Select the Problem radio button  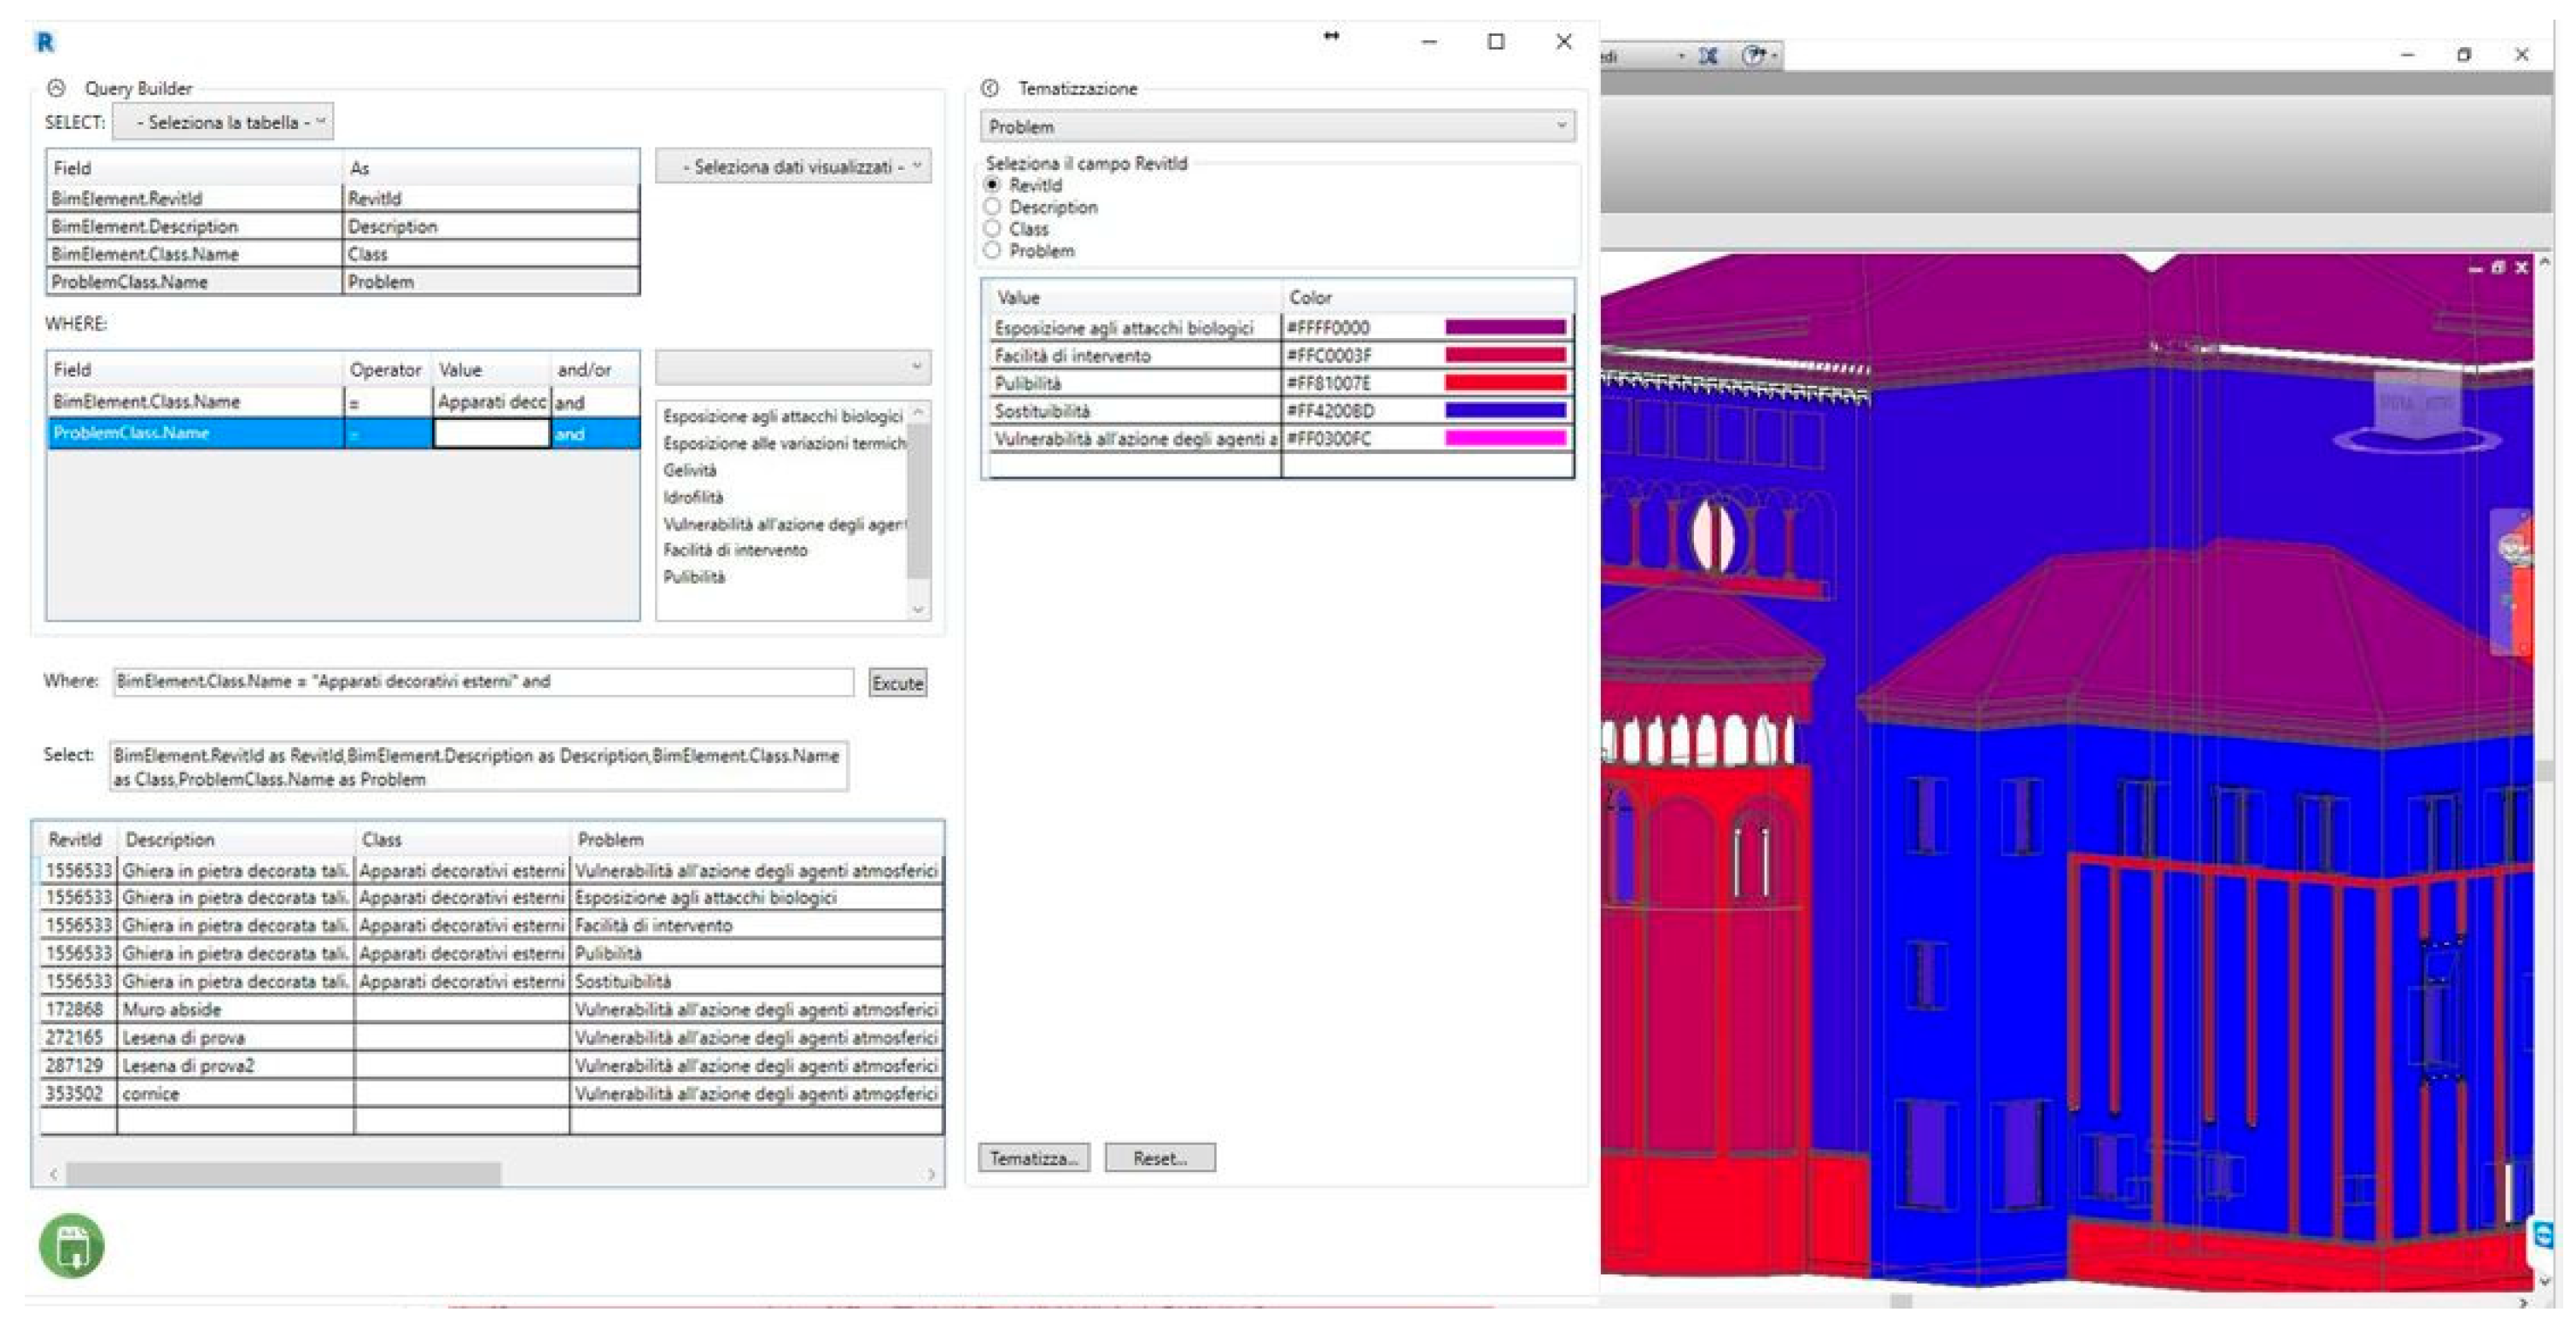pyautogui.click(x=993, y=251)
